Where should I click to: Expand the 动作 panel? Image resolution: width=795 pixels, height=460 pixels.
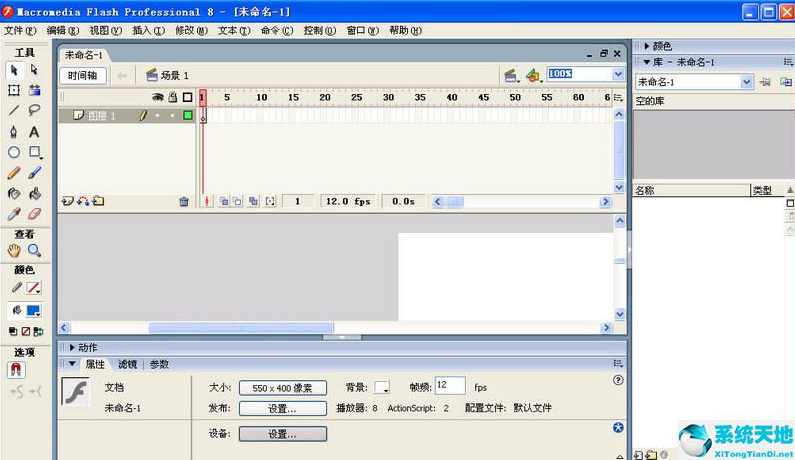tap(72, 347)
